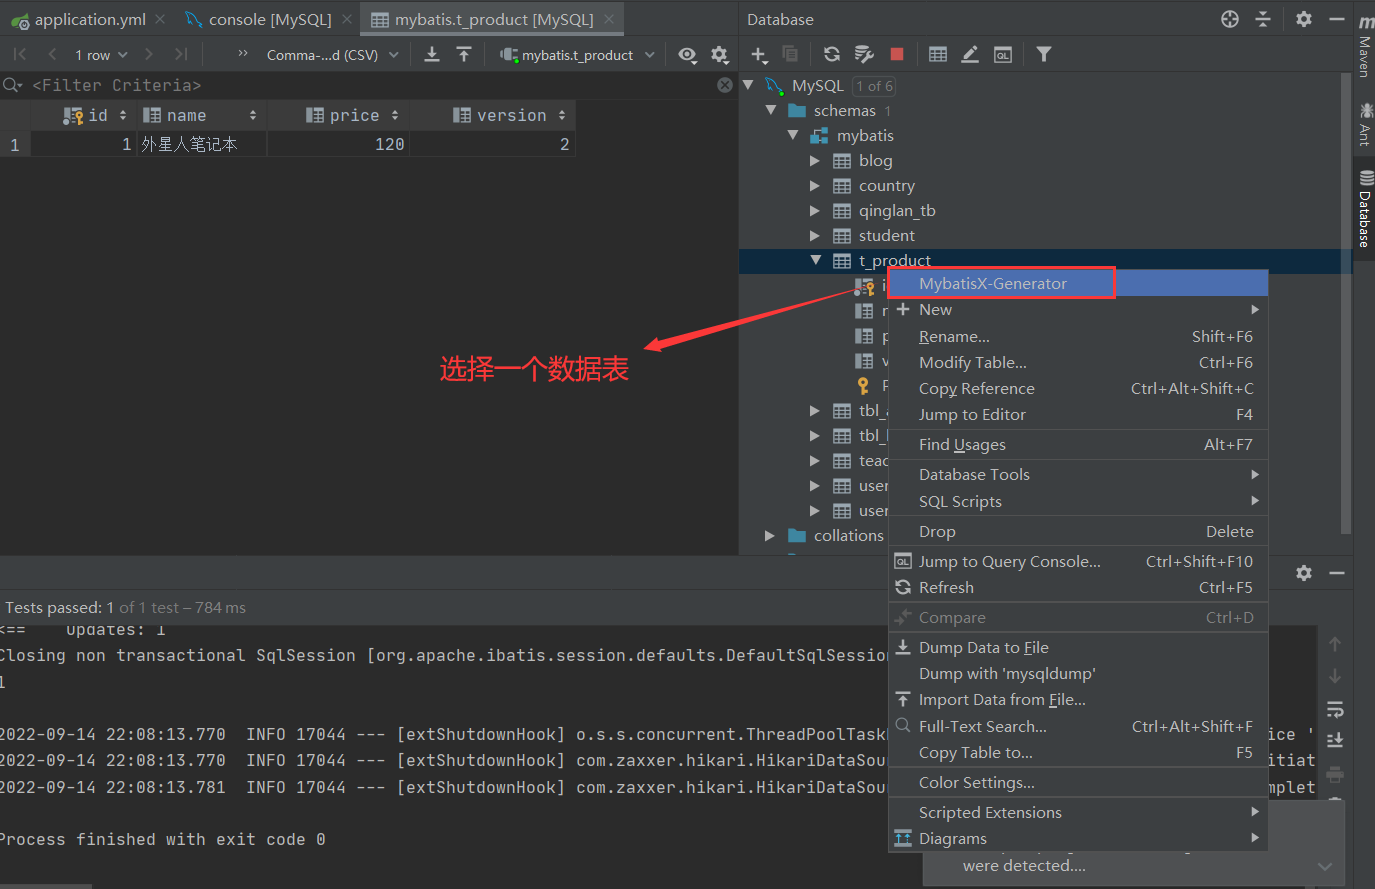
Task: Choose Full-Text Search... menu item
Action: click(x=1078, y=727)
